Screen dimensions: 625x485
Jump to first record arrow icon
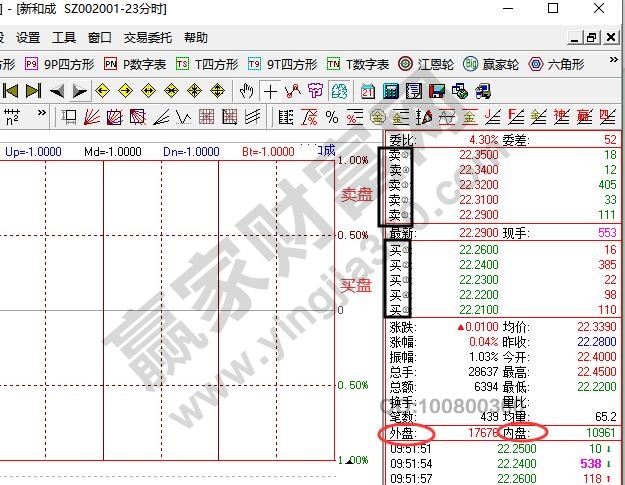click(x=11, y=90)
